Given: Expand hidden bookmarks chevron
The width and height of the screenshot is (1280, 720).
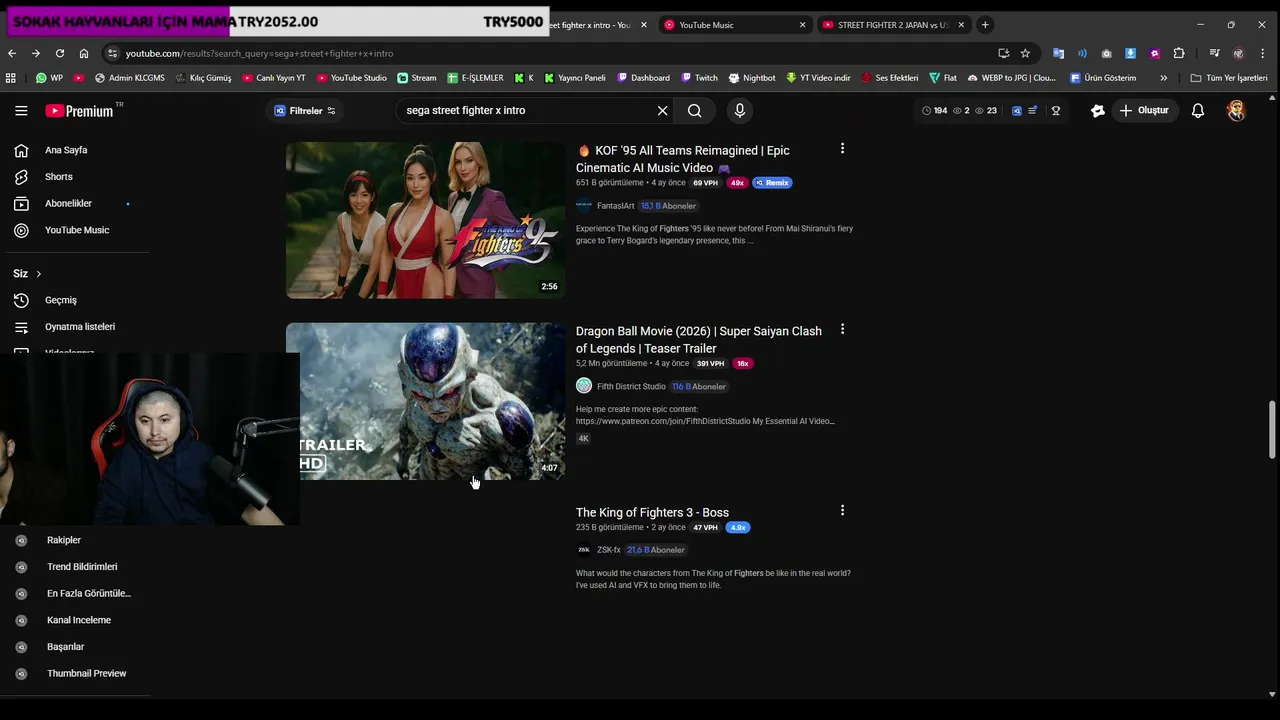Looking at the screenshot, I should (1163, 78).
